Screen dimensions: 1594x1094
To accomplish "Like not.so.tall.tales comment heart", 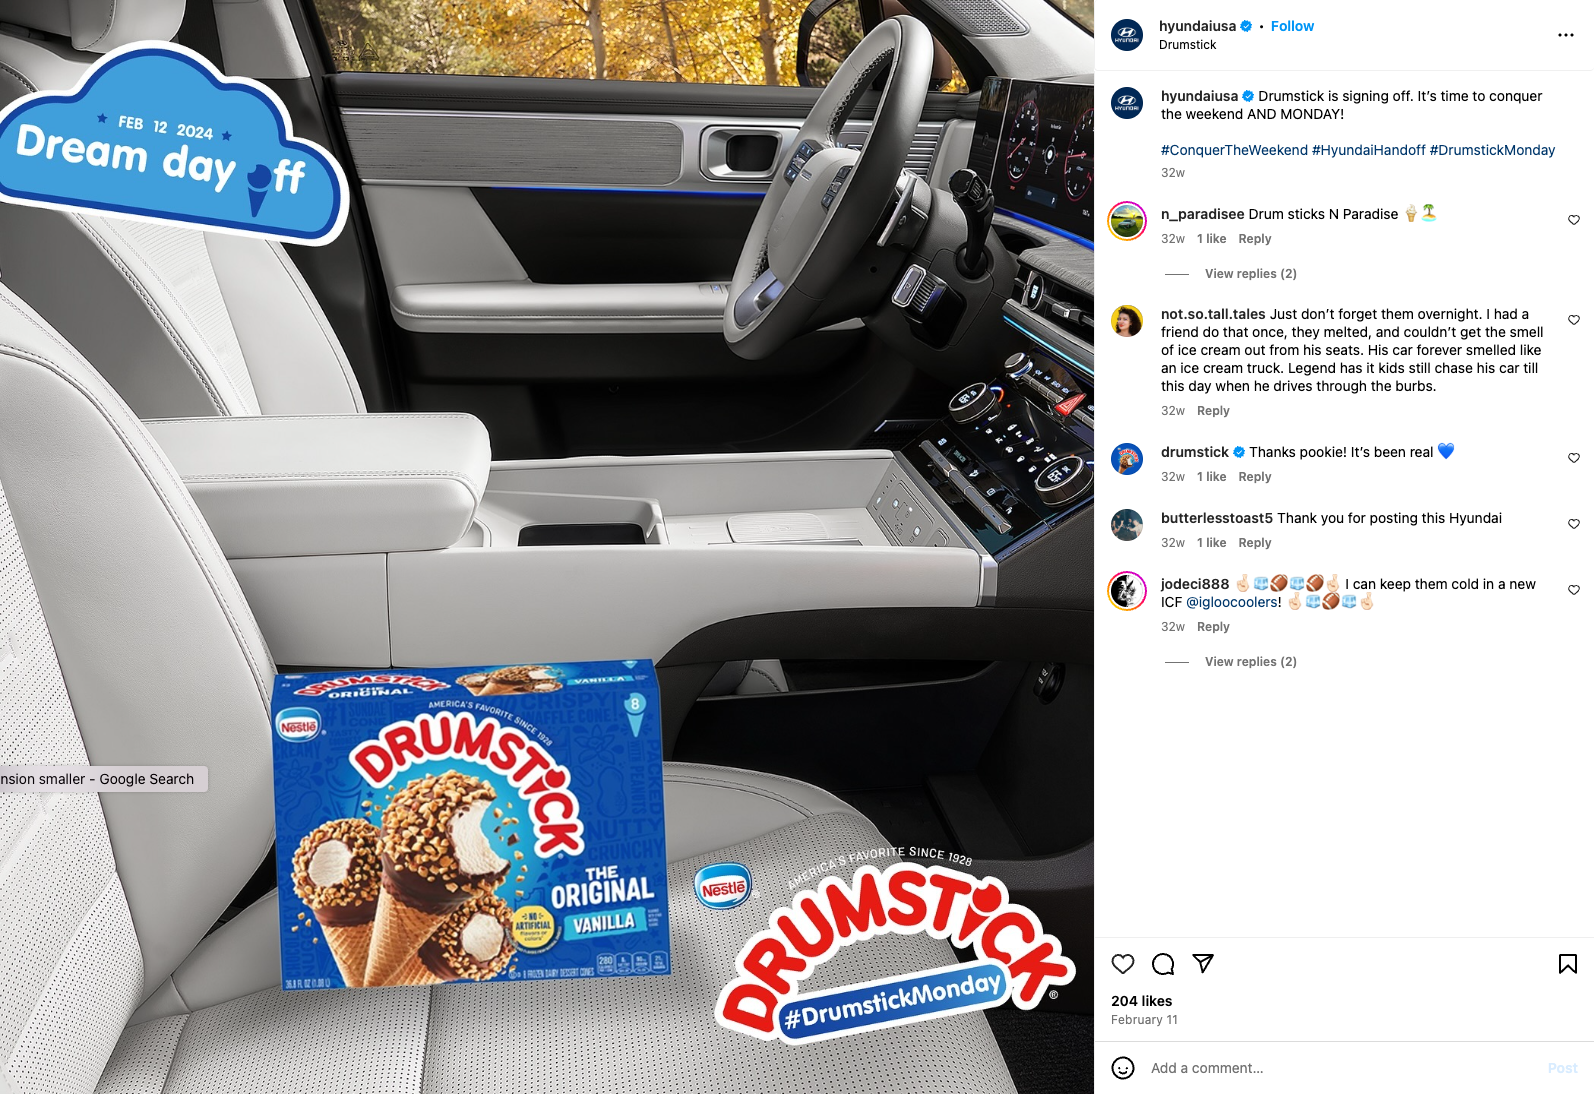I will (x=1574, y=320).
